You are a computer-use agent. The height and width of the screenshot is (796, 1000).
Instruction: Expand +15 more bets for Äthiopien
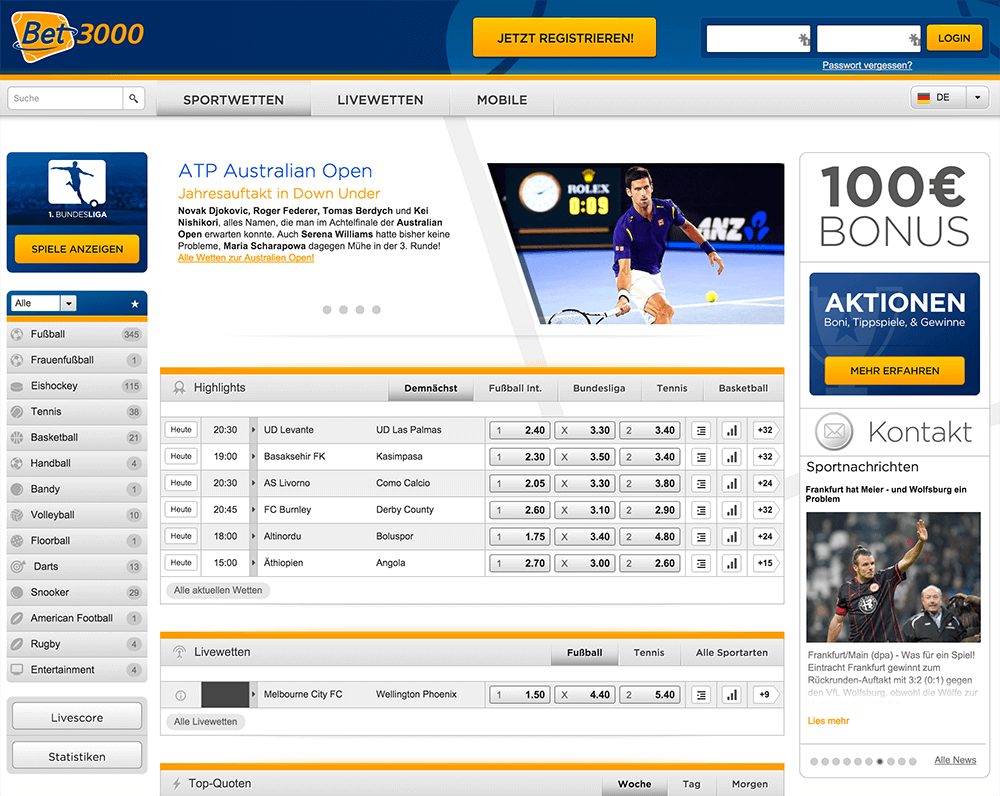click(x=765, y=563)
